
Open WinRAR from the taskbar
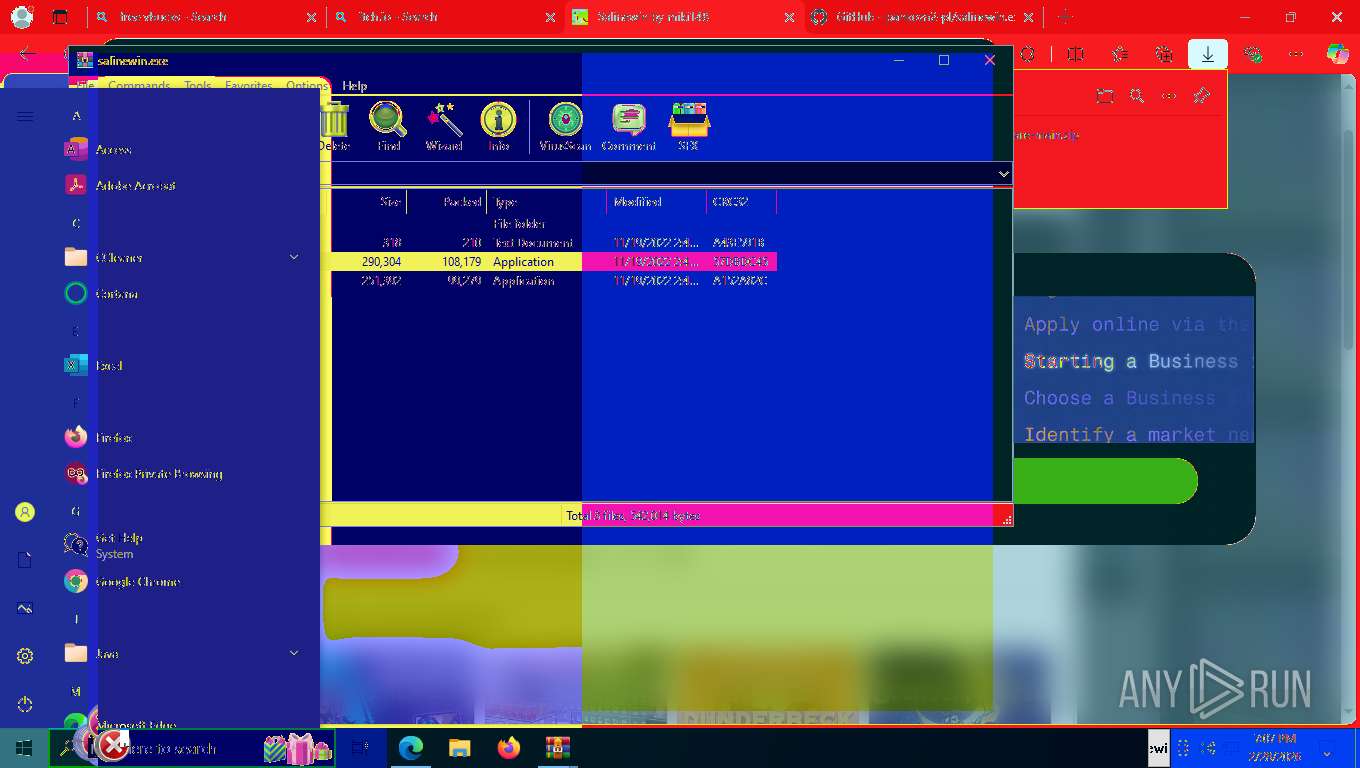click(x=557, y=748)
